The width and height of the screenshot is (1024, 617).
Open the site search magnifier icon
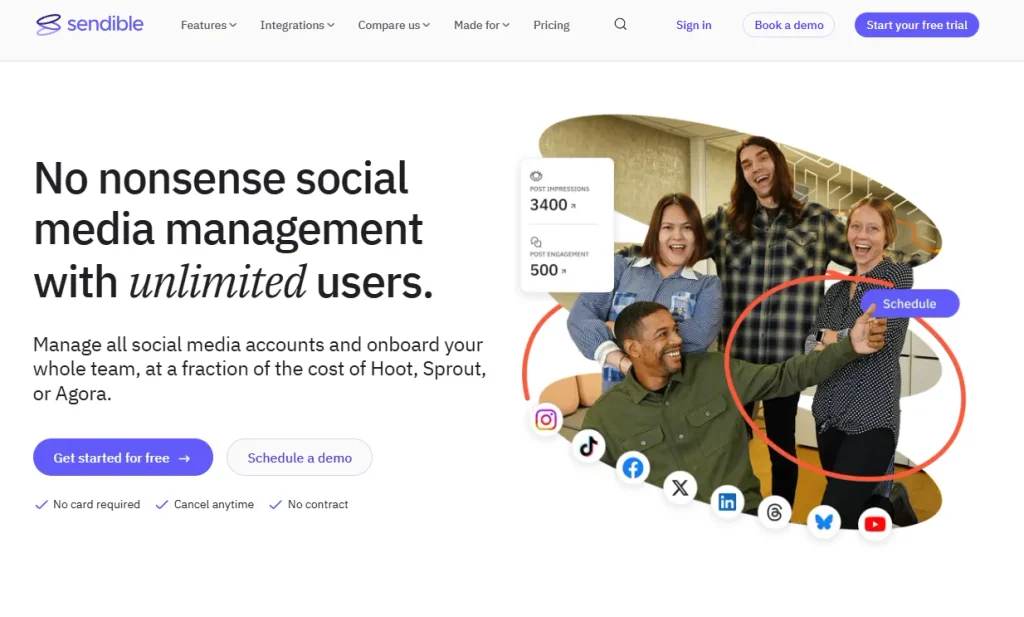(x=620, y=24)
